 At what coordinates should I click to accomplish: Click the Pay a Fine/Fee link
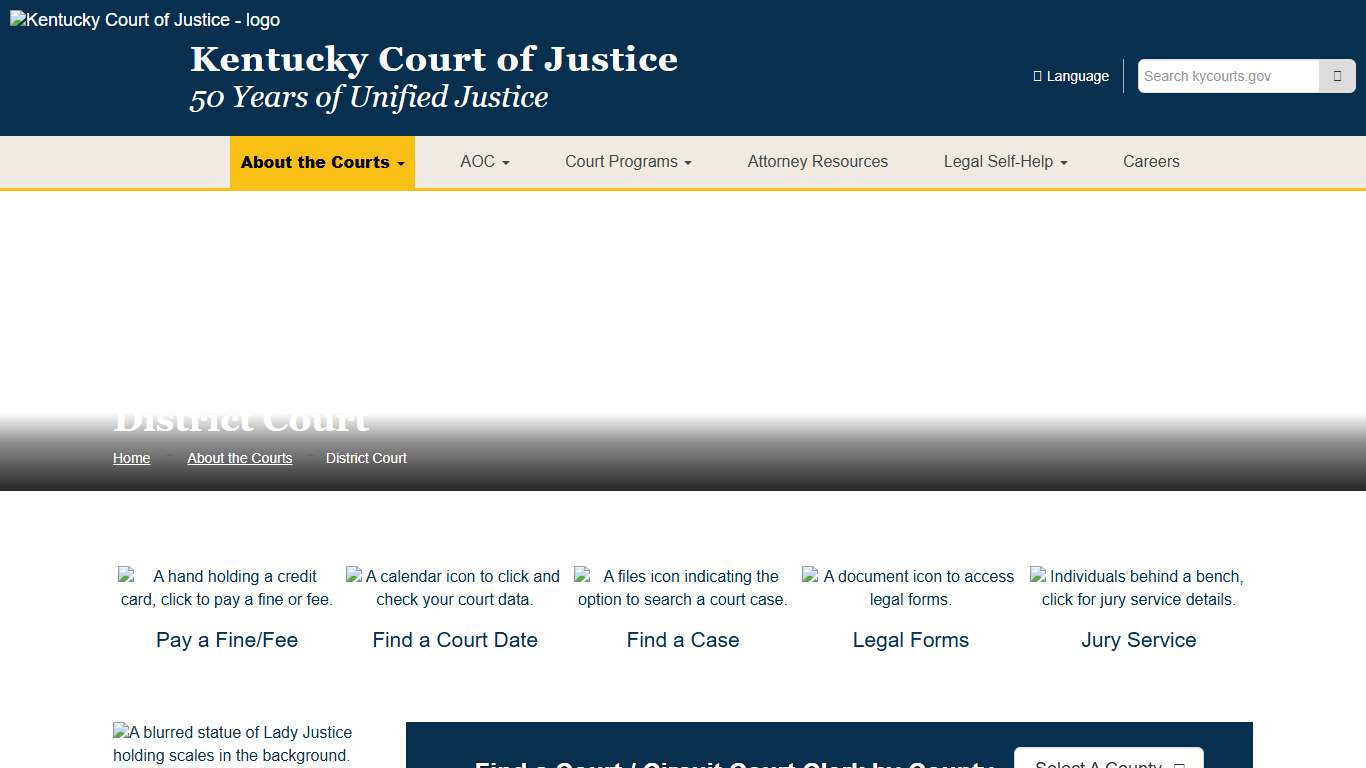[x=226, y=639]
